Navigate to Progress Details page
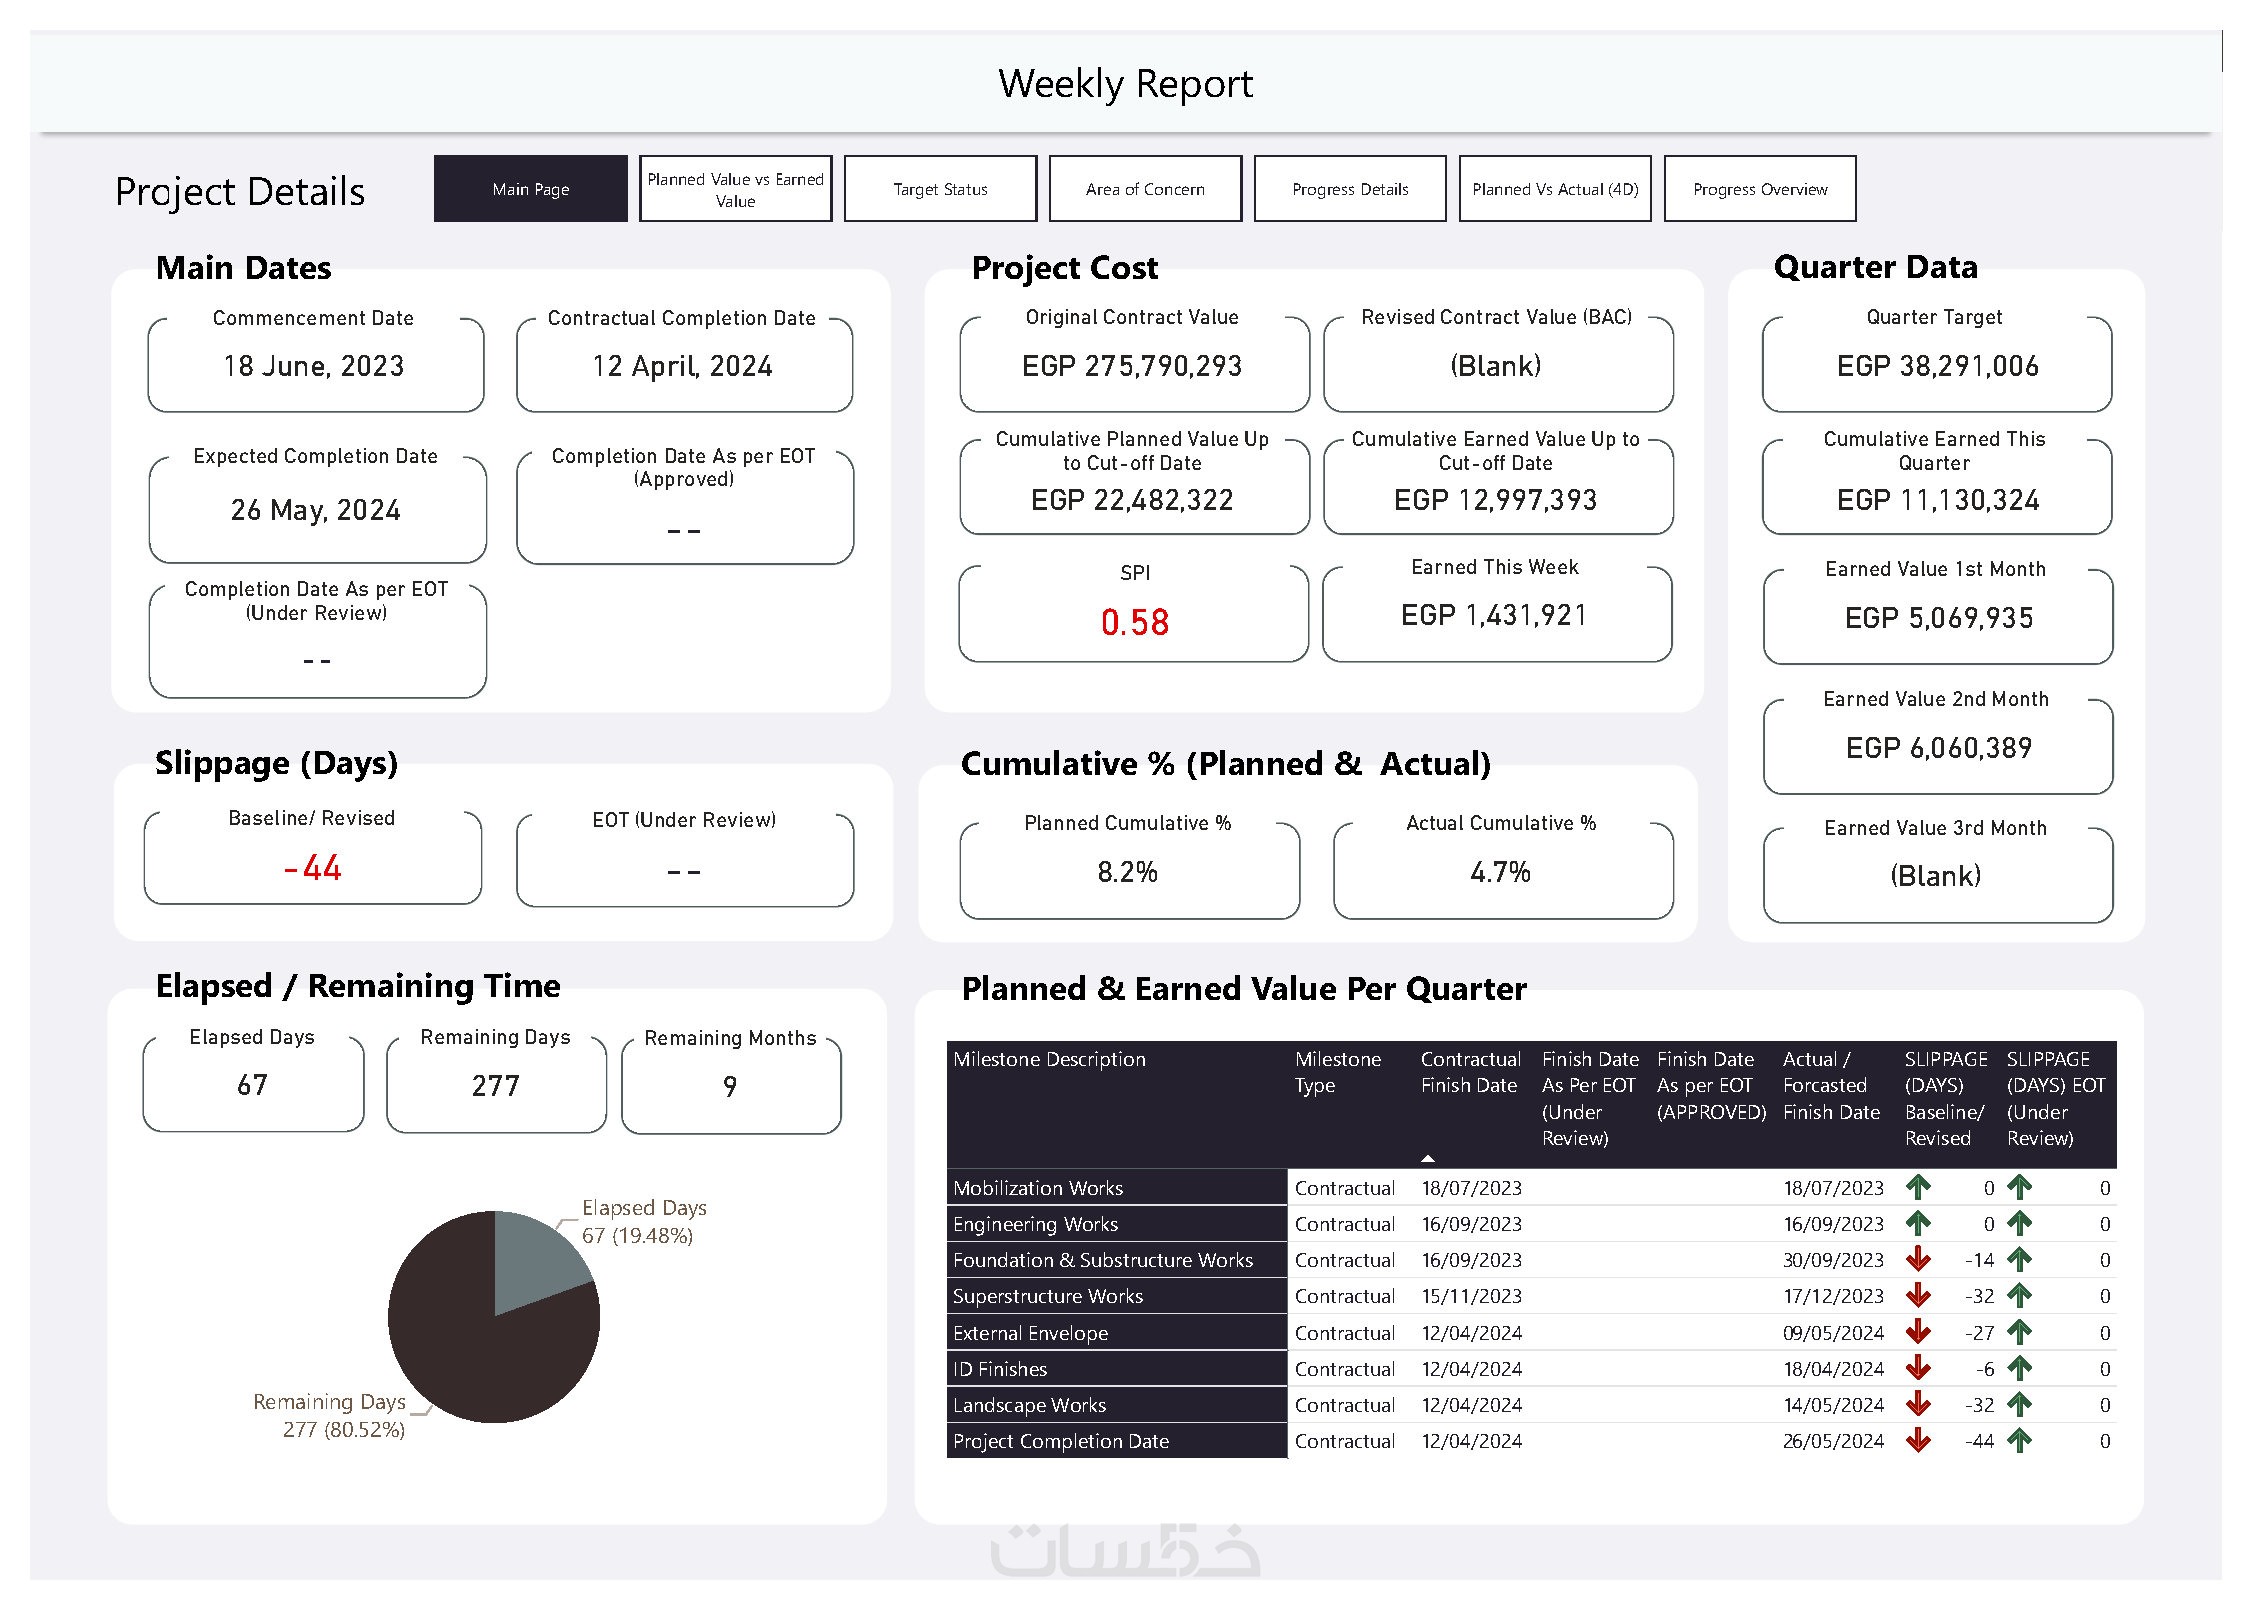 (1350, 189)
